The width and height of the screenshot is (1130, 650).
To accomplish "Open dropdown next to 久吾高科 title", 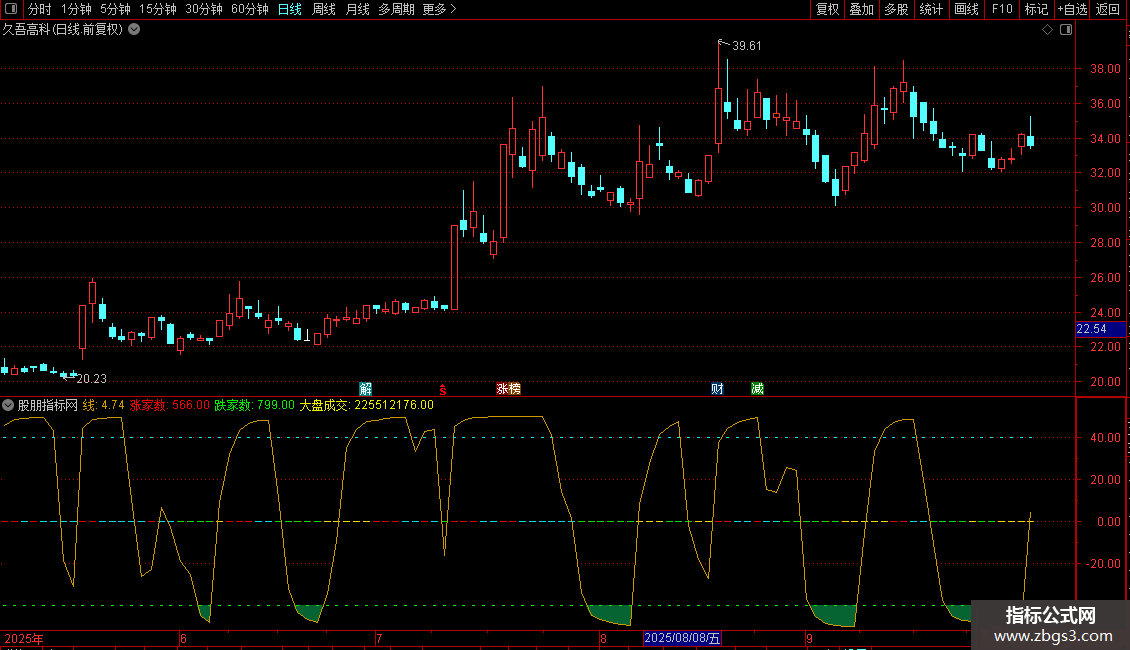I will coord(134,30).
